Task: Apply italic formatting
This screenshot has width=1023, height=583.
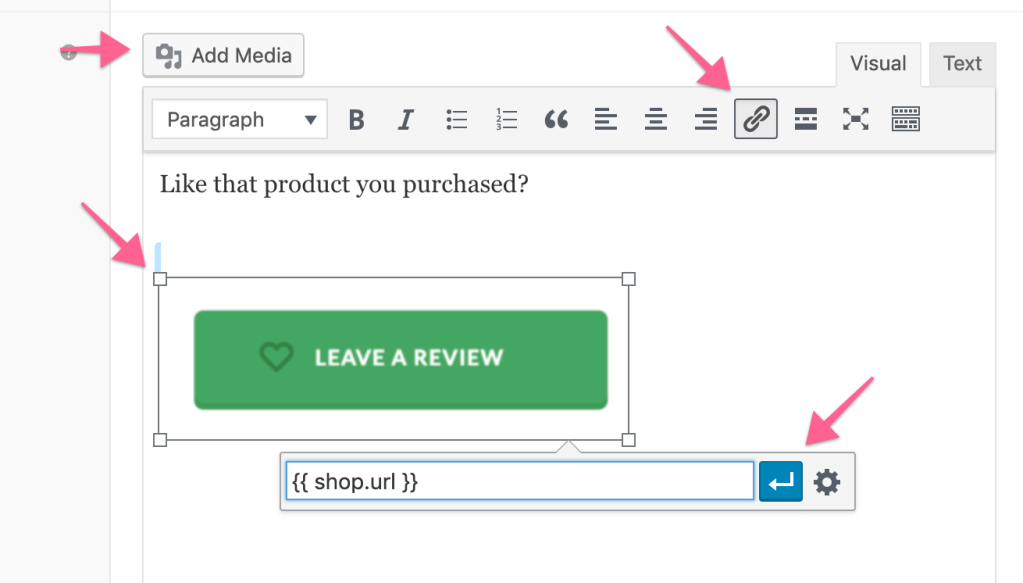Action: click(x=405, y=119)
